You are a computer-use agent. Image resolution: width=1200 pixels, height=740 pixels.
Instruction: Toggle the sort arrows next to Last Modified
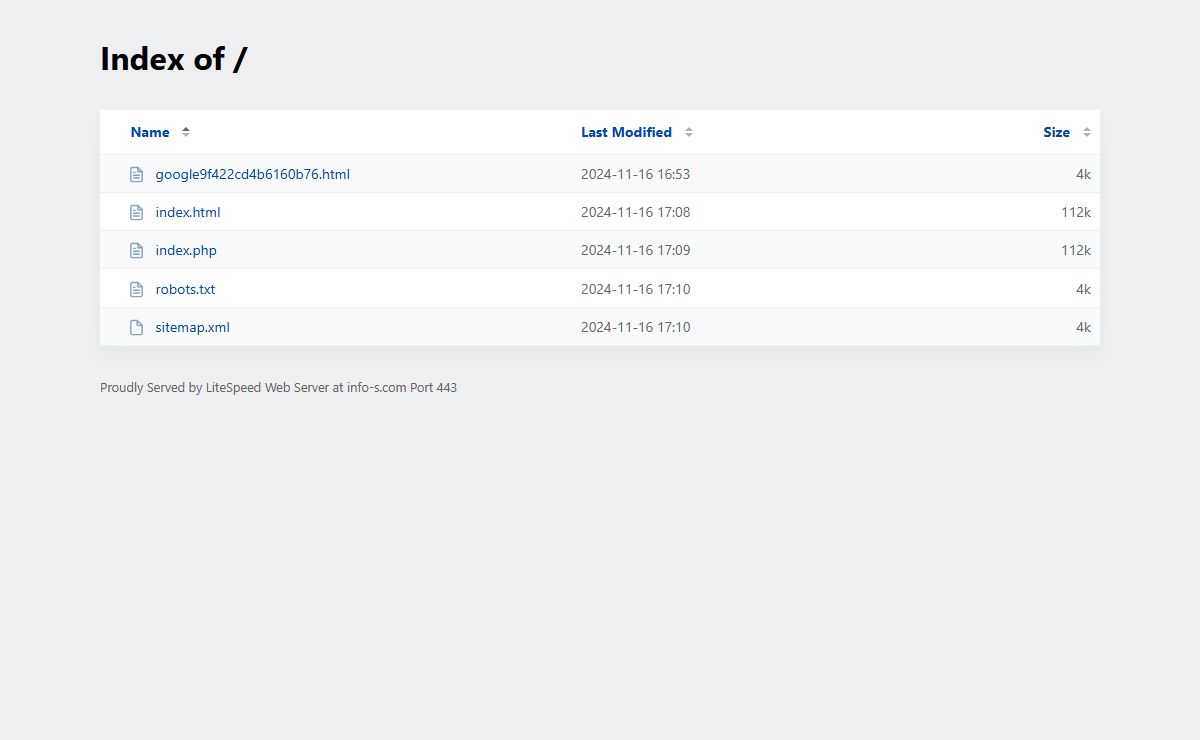(689, 132)
